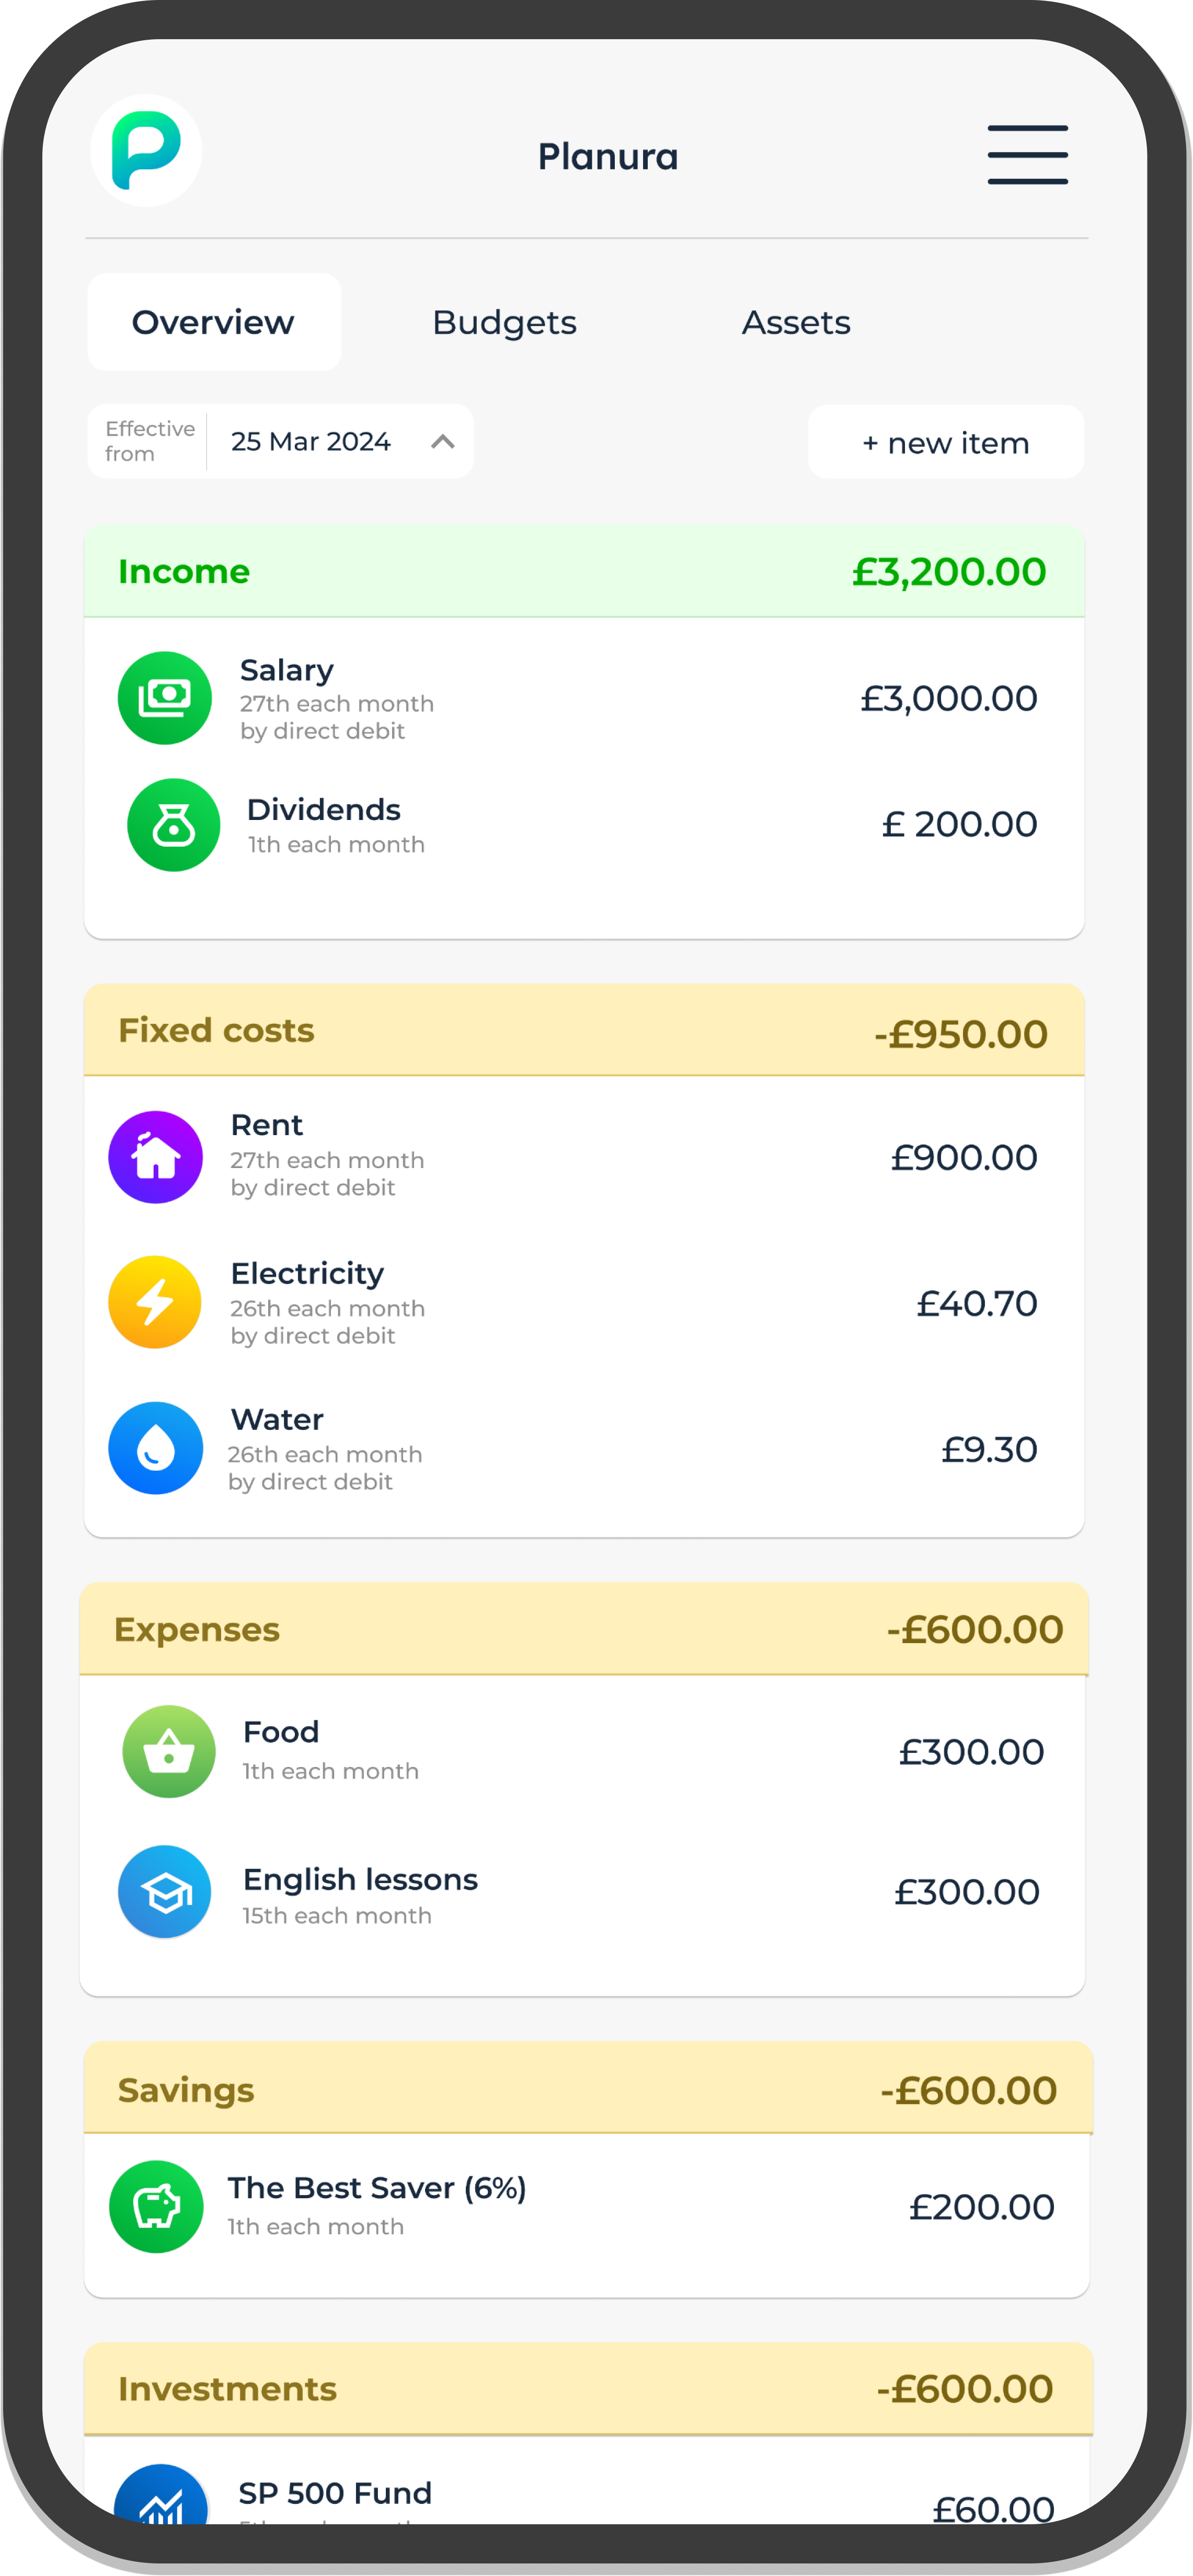Click the Dividends money bag icon
This screenshot has width=1193, height=2576.
[x=173, y=825]
